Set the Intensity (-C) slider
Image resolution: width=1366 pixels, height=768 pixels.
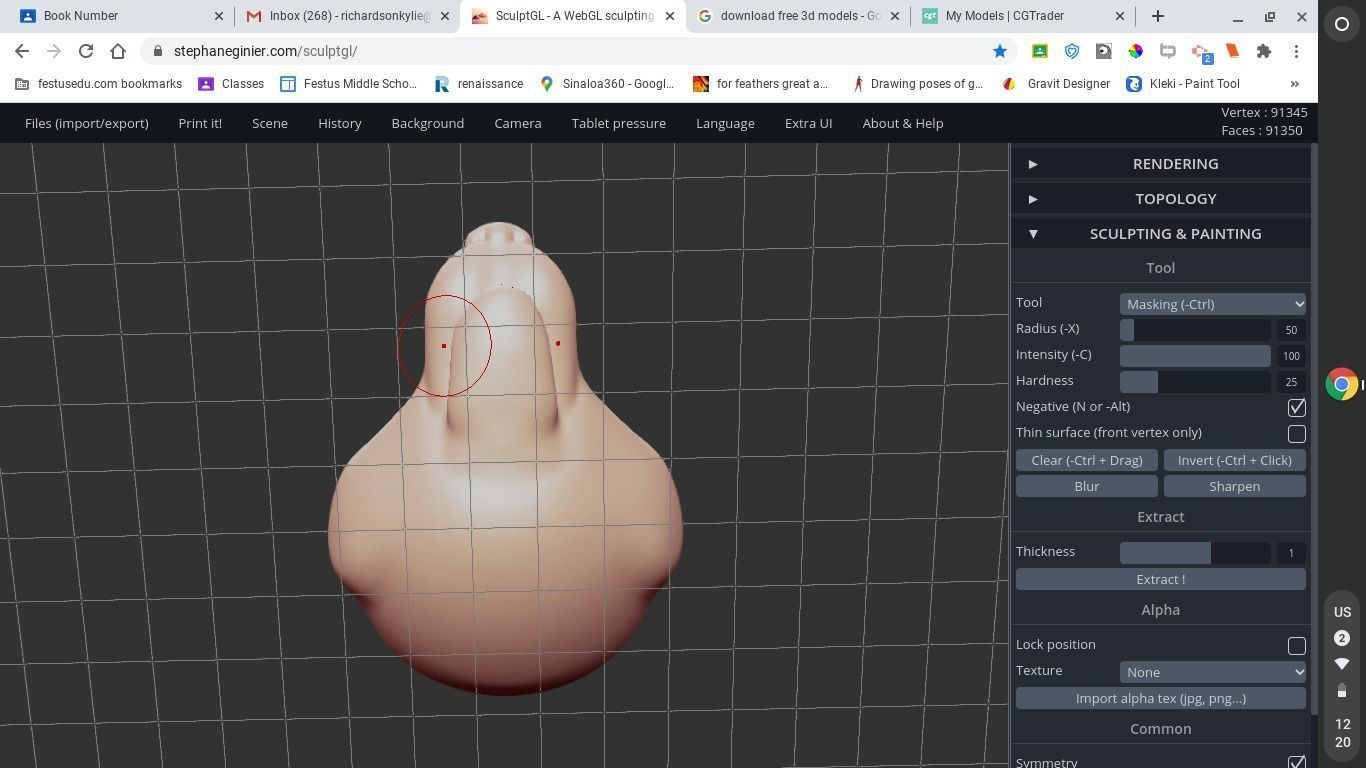coord(1195,356)
